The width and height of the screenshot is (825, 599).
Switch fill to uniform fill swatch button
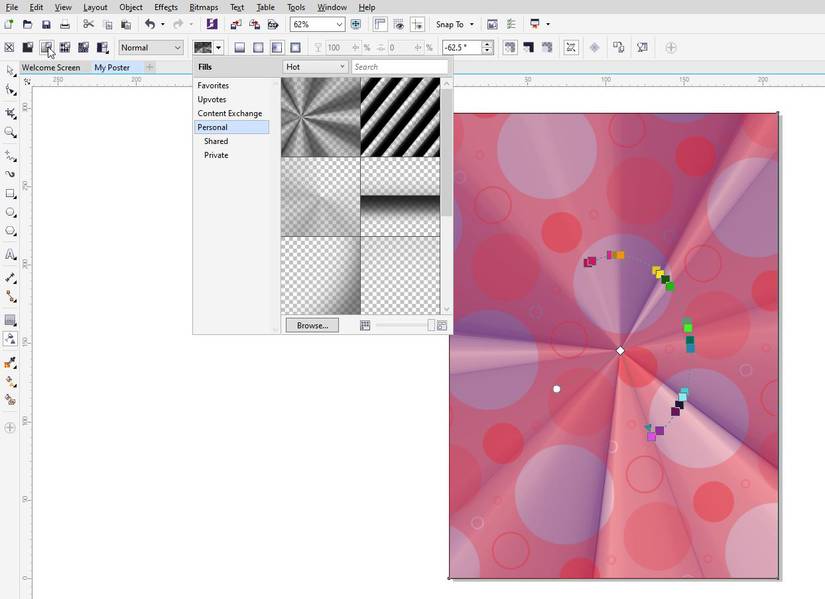(238, 46)
